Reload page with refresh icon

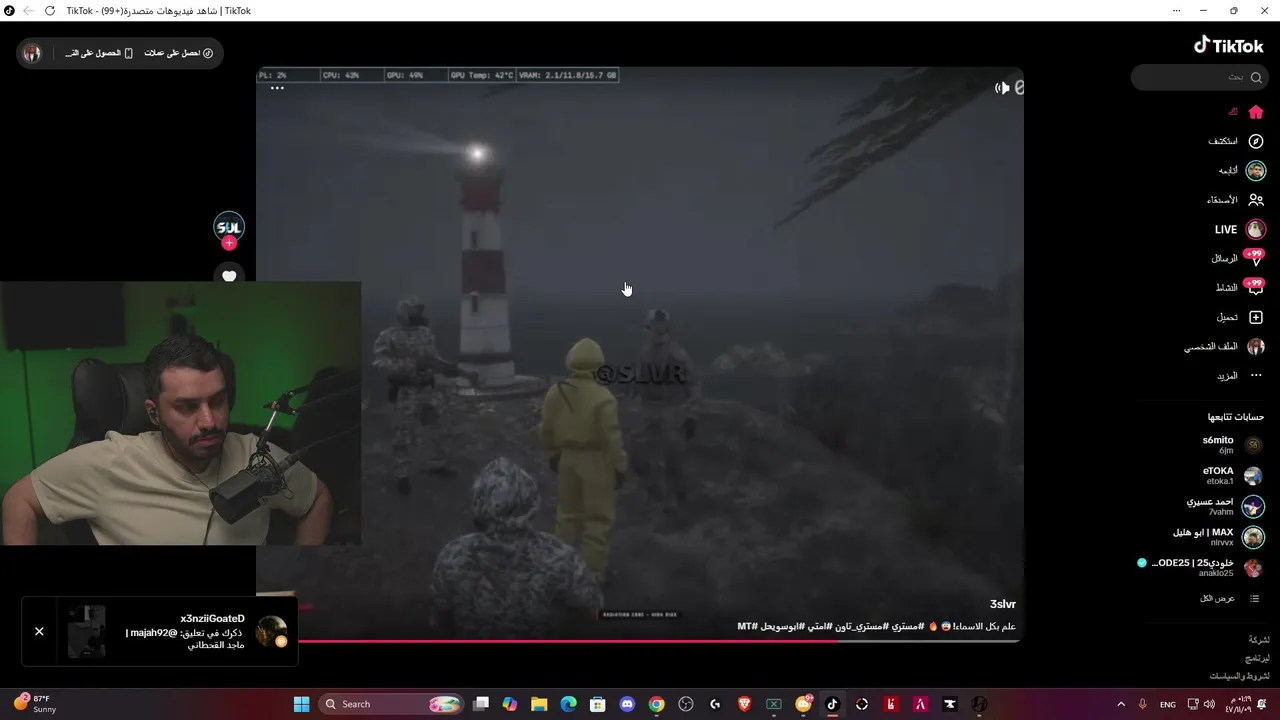(x=50, y=10)
